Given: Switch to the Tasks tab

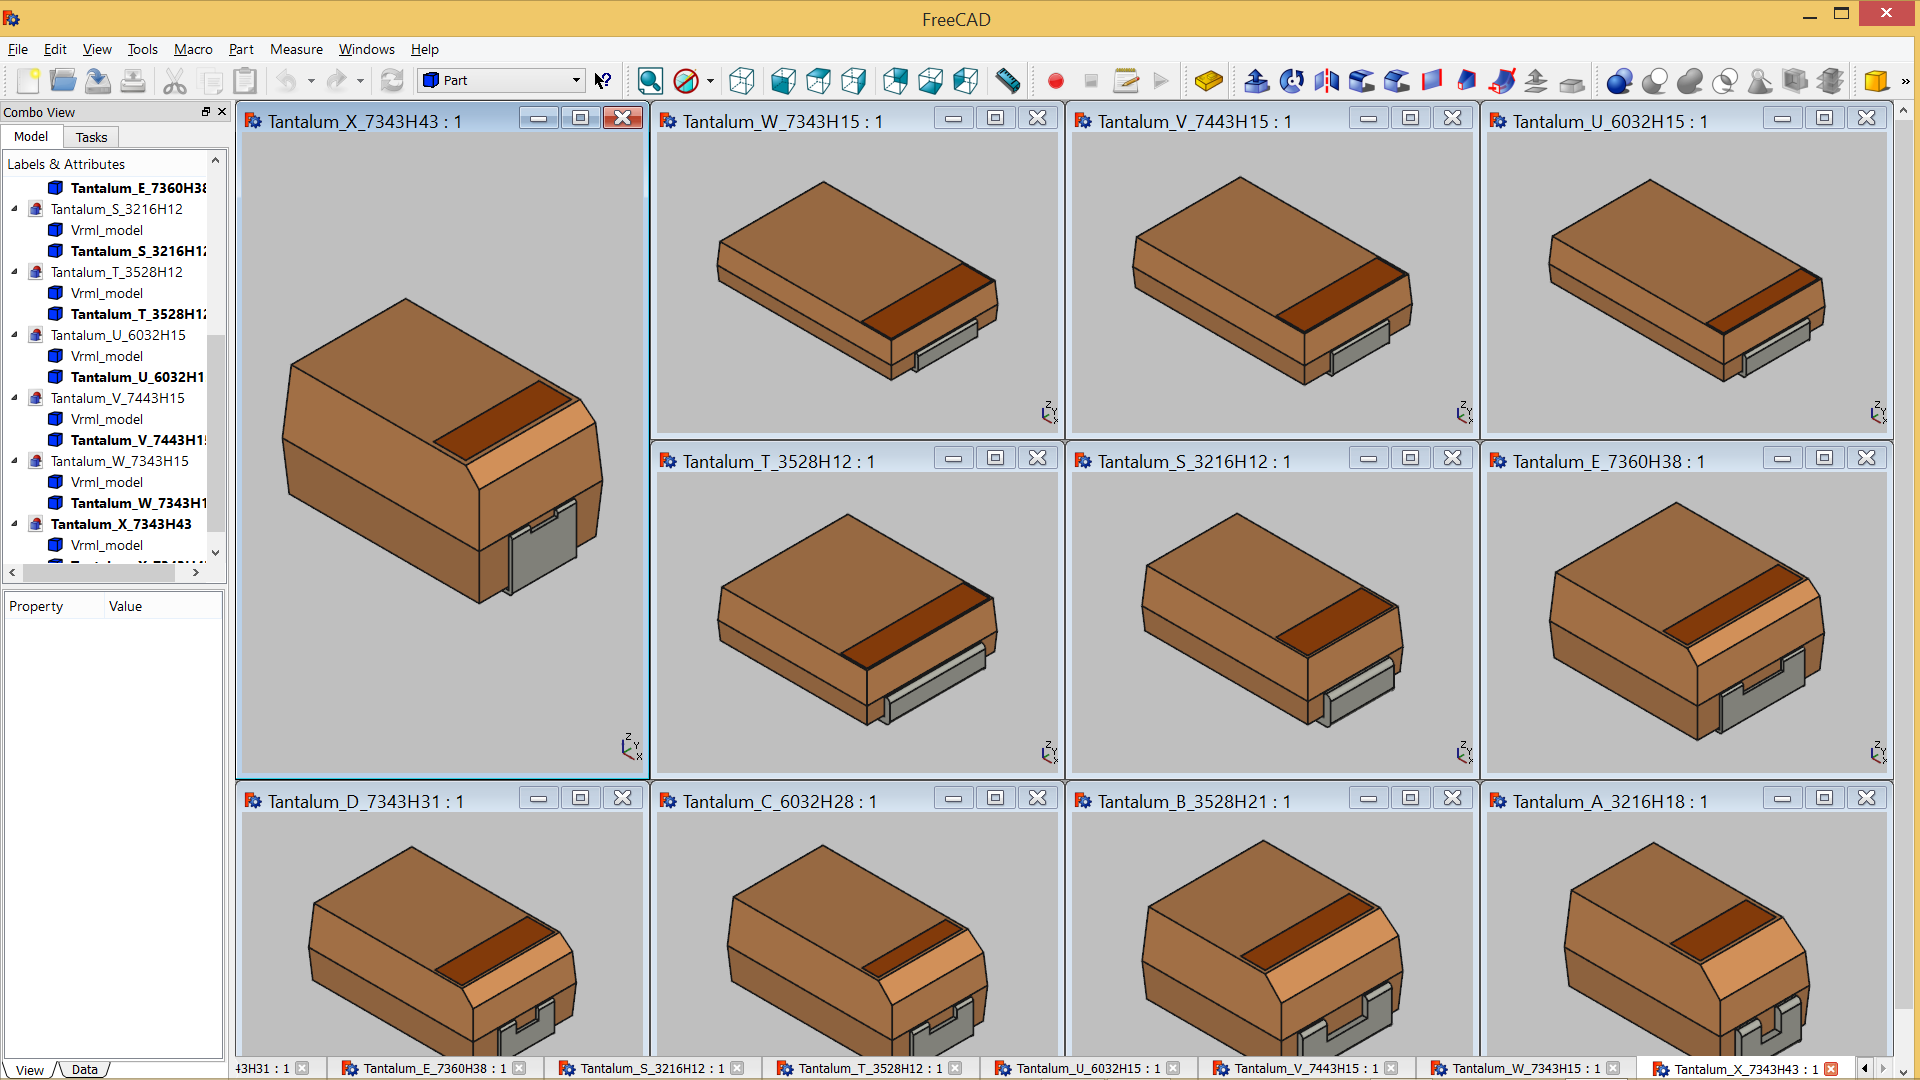Looking at the screenshot, I should [x=91, y=137].
